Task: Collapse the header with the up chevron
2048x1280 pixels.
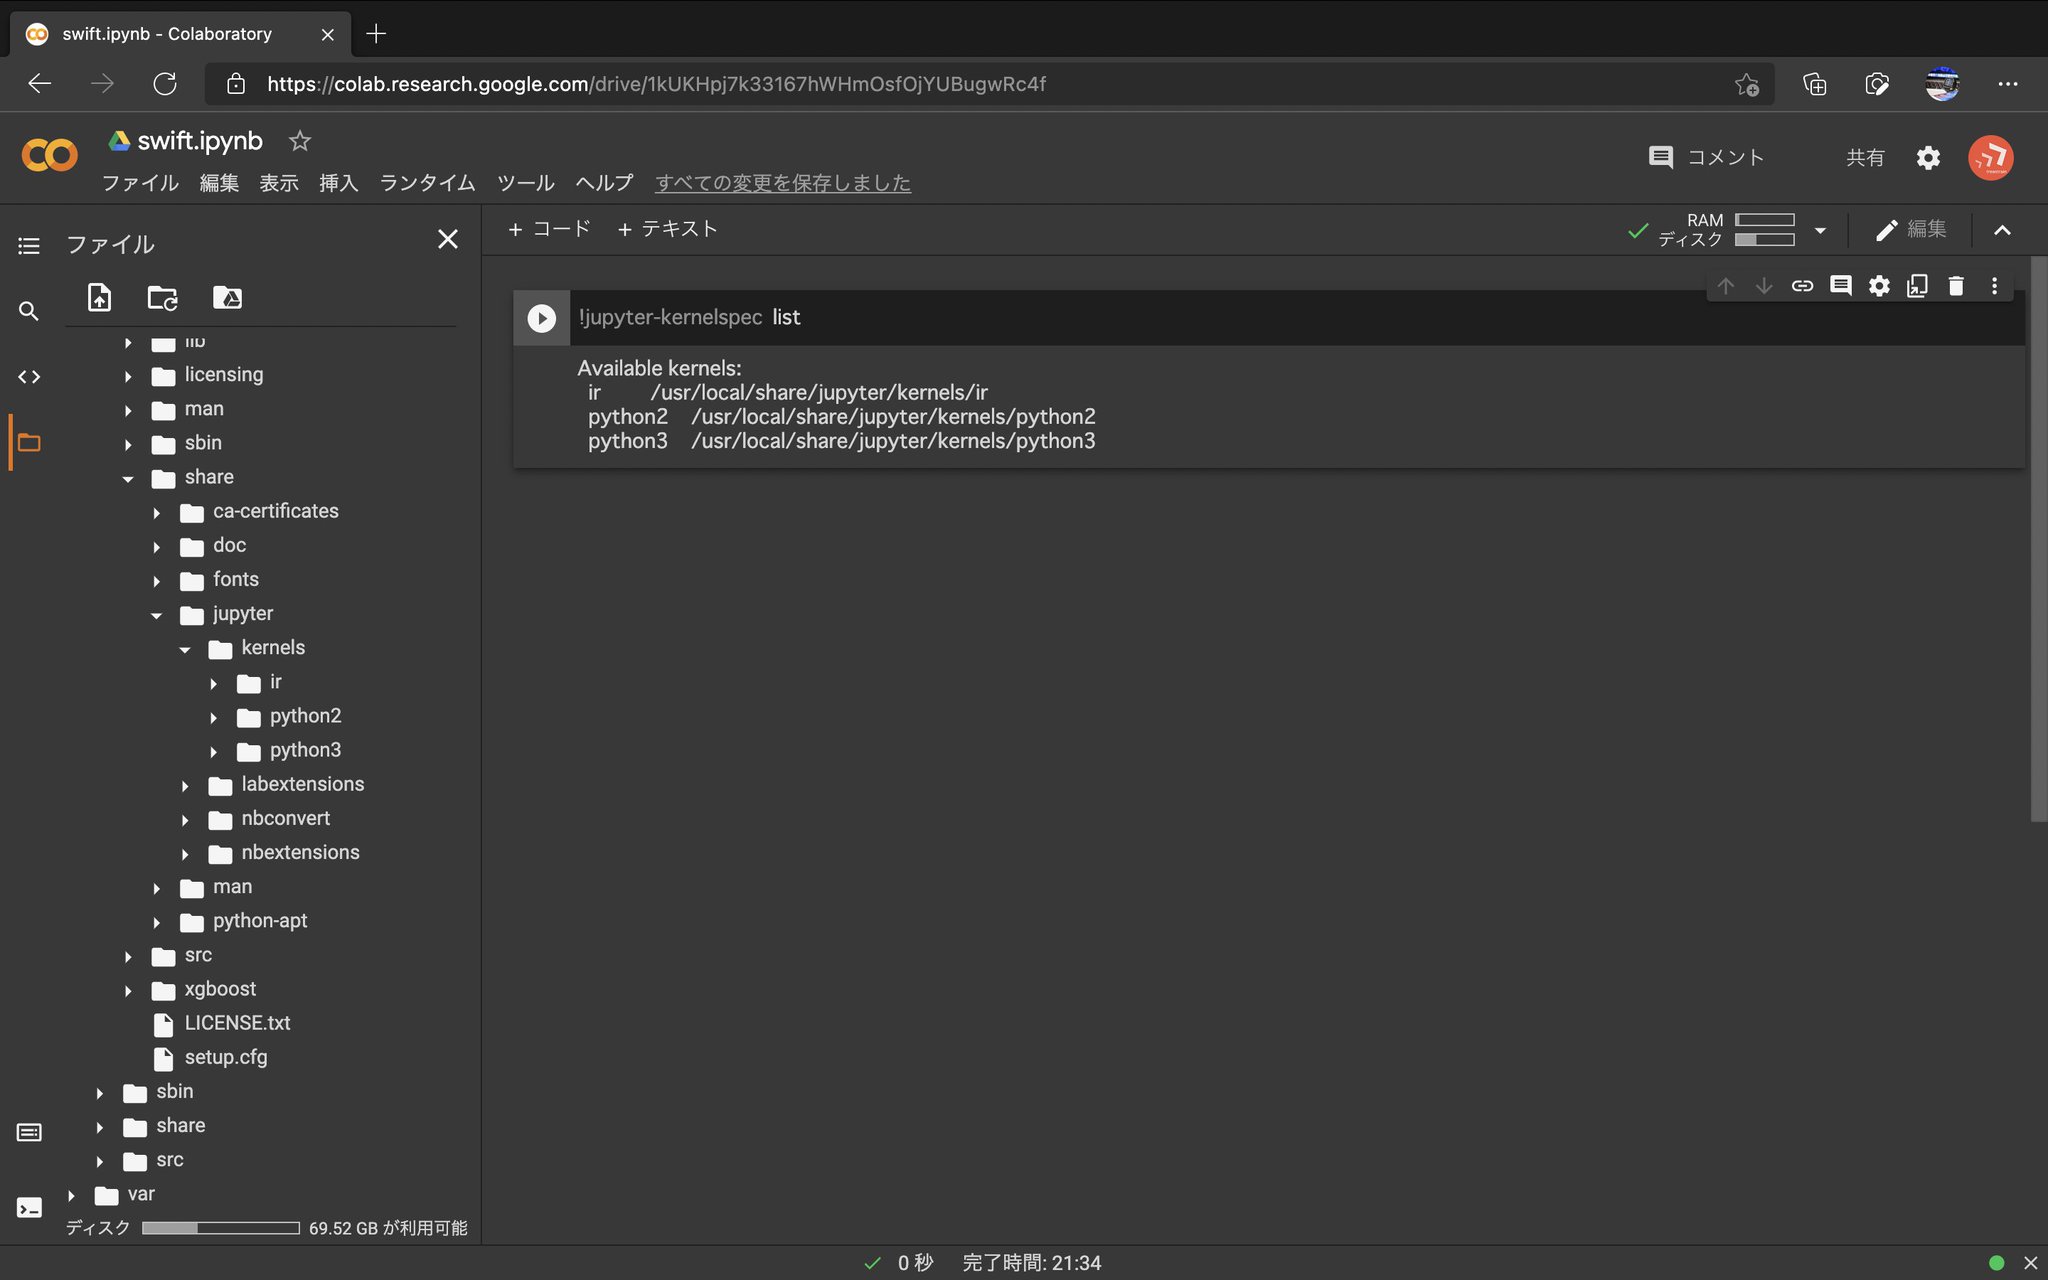Action: point(2002,231)
